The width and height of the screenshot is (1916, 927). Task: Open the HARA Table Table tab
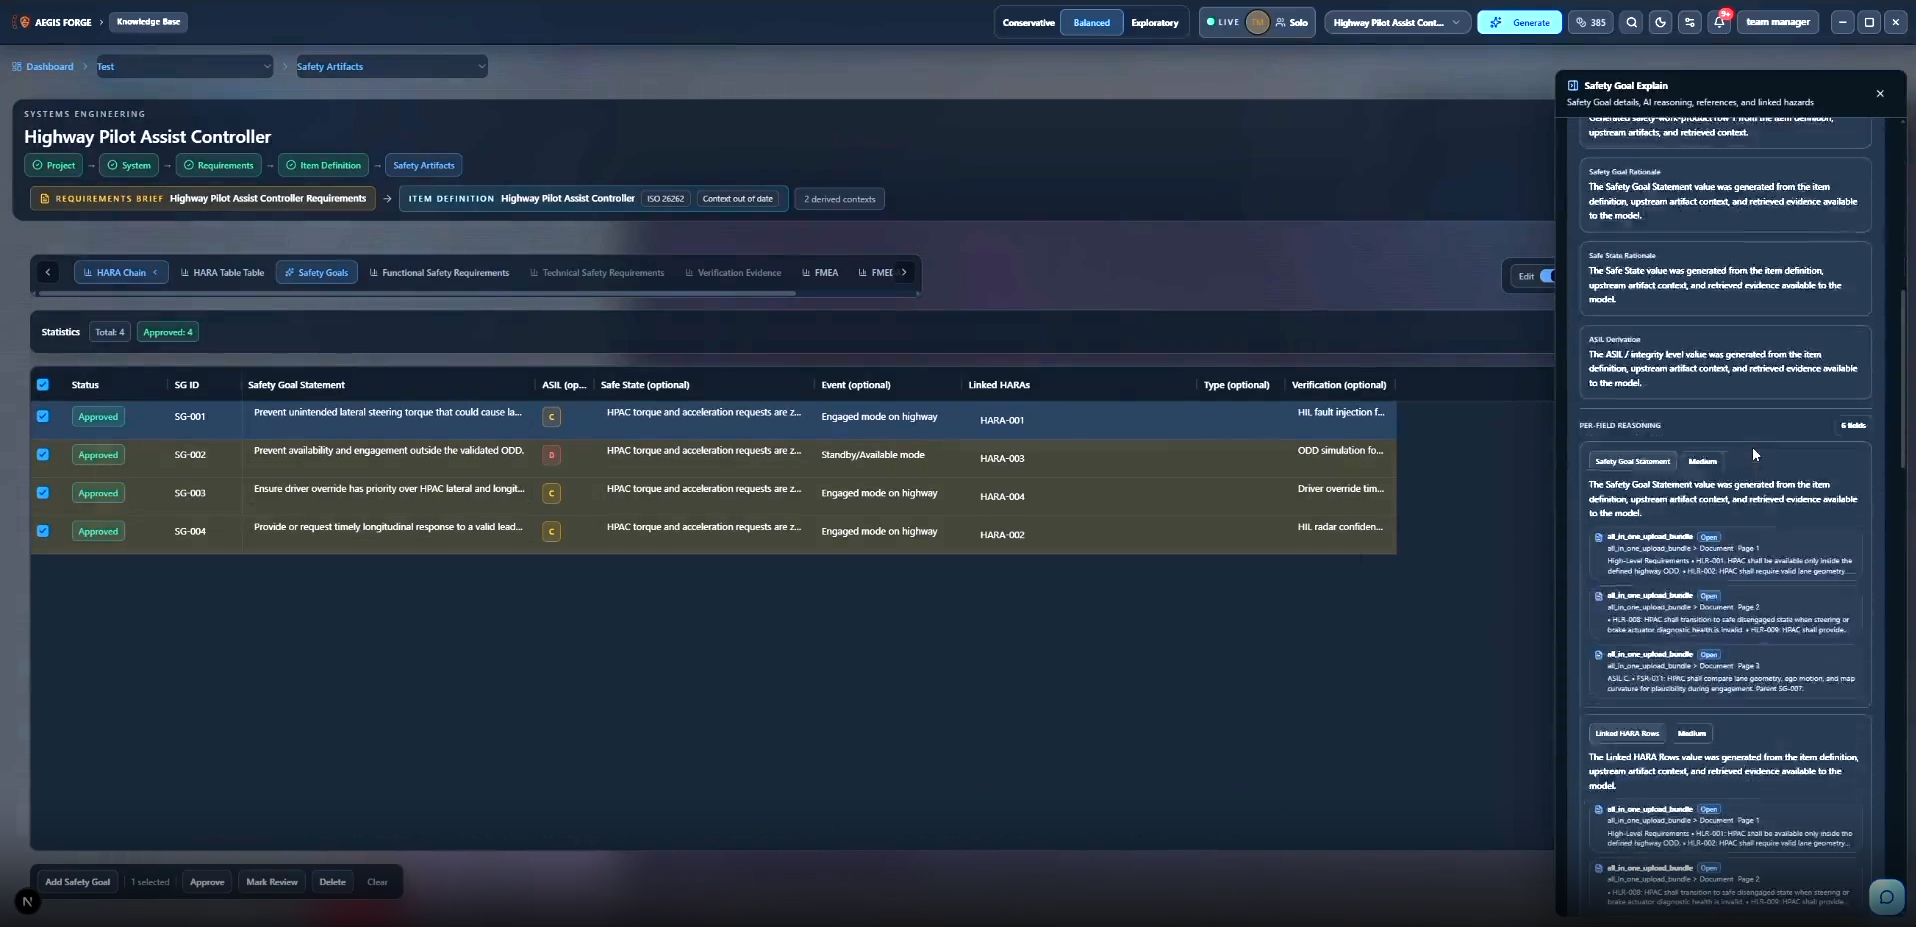(222, 272)
